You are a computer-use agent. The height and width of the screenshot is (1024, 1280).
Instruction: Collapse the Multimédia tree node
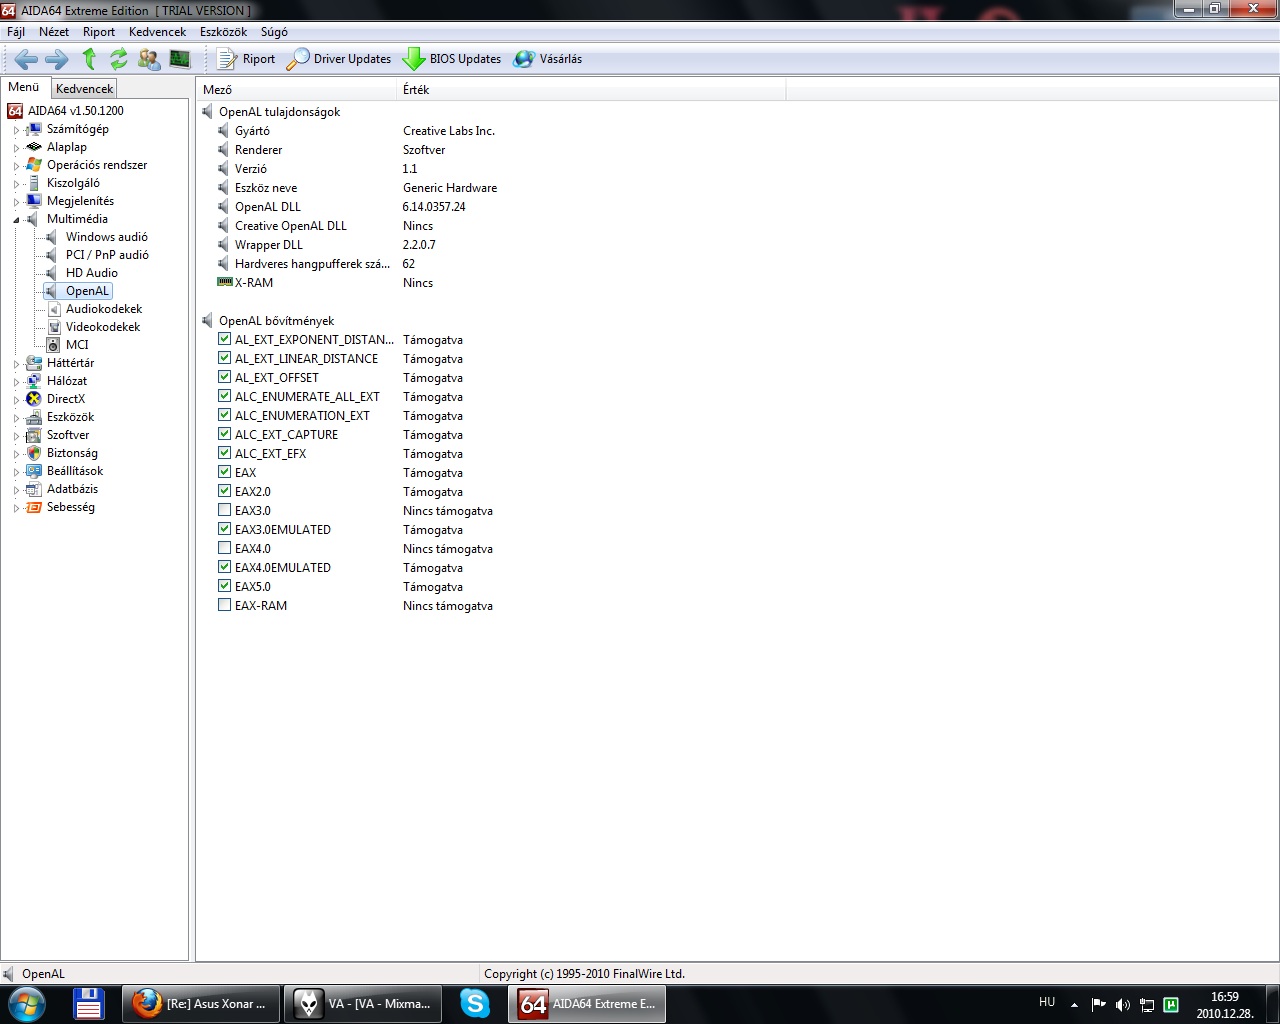pyautogui.click(x=16, y=220)
